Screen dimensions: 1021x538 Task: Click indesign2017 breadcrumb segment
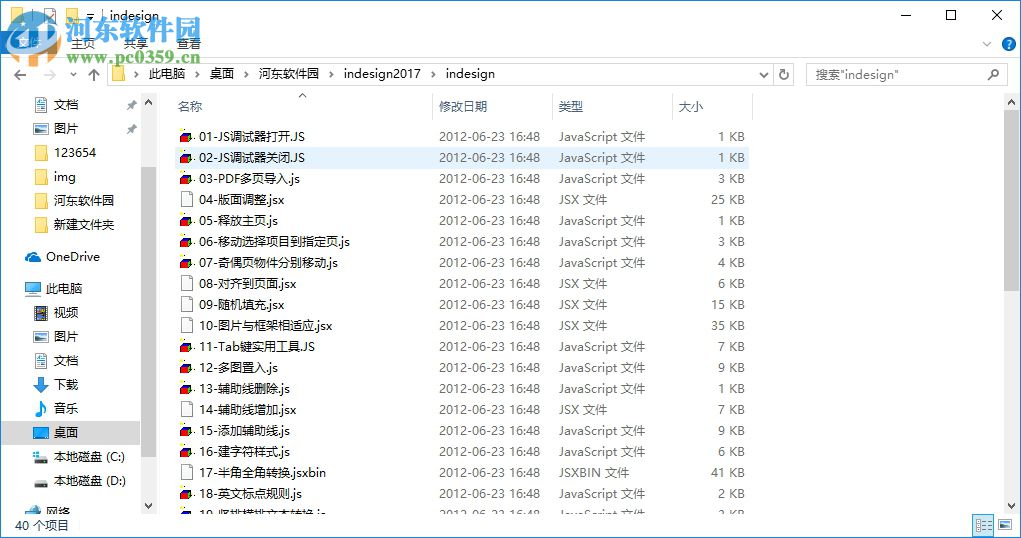382,74
